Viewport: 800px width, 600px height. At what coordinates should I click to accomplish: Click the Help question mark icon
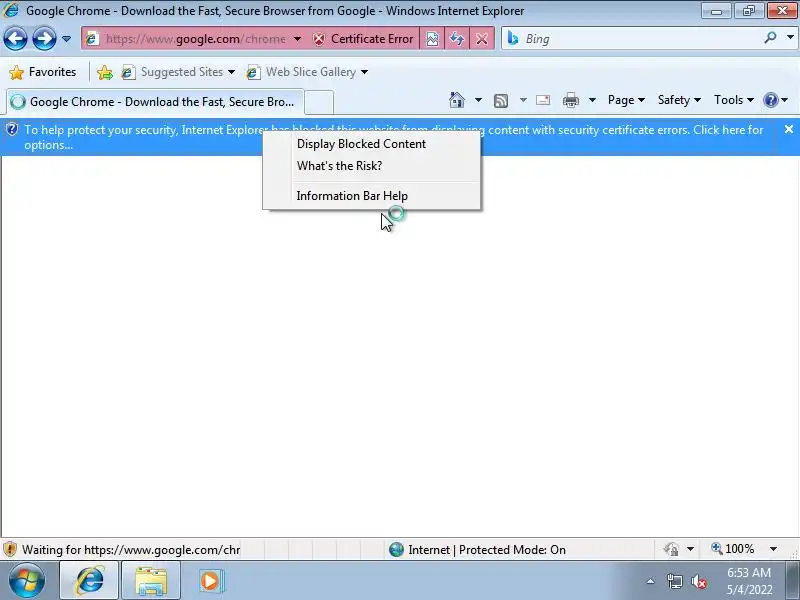click(x=770, y=100)
